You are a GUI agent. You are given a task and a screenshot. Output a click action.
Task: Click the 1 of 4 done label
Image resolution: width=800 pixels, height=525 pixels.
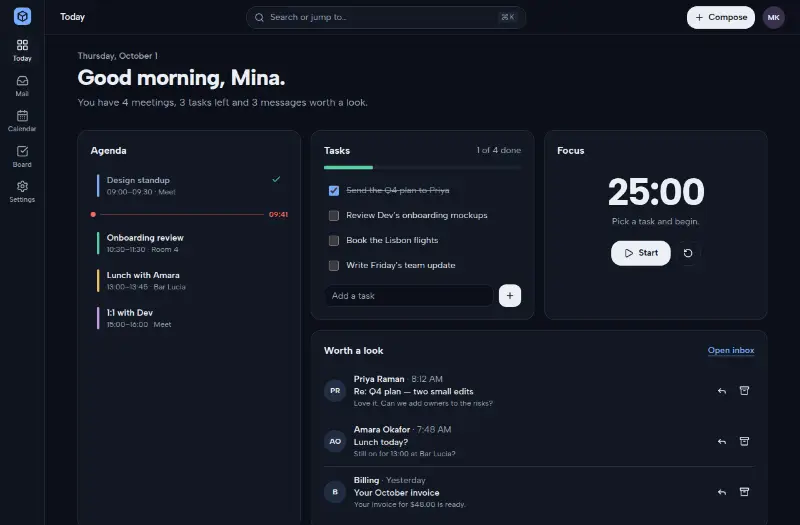coord(498,150)
